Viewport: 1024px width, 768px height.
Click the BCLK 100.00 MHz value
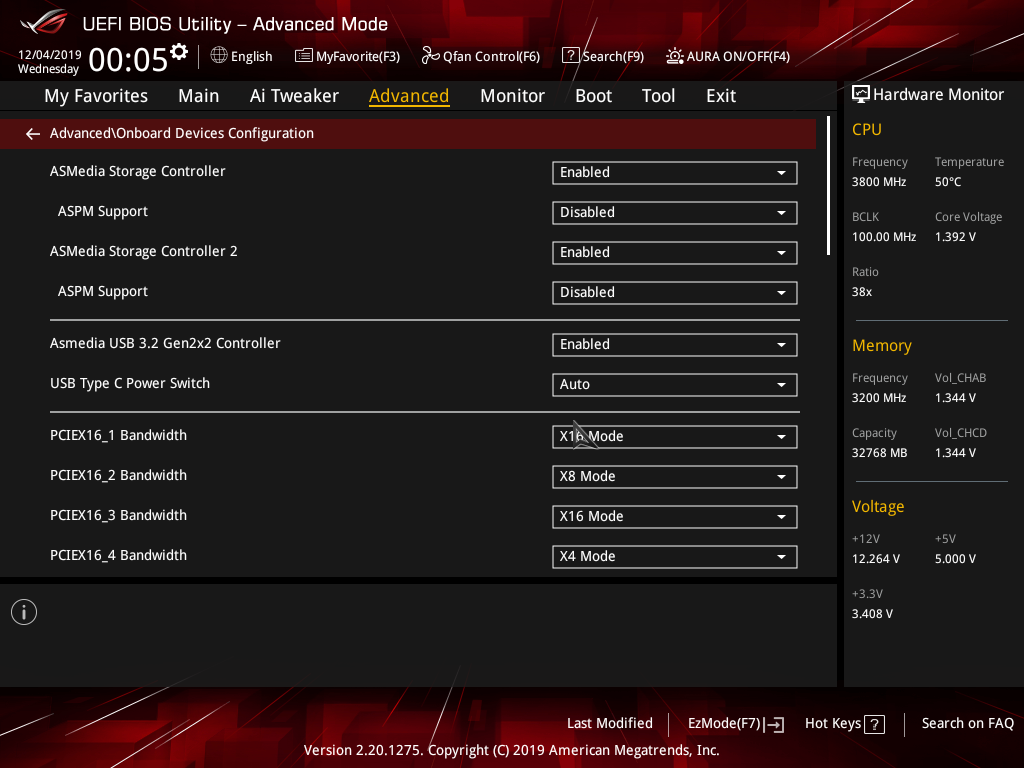pyautogui.click(x=884, y=237)
